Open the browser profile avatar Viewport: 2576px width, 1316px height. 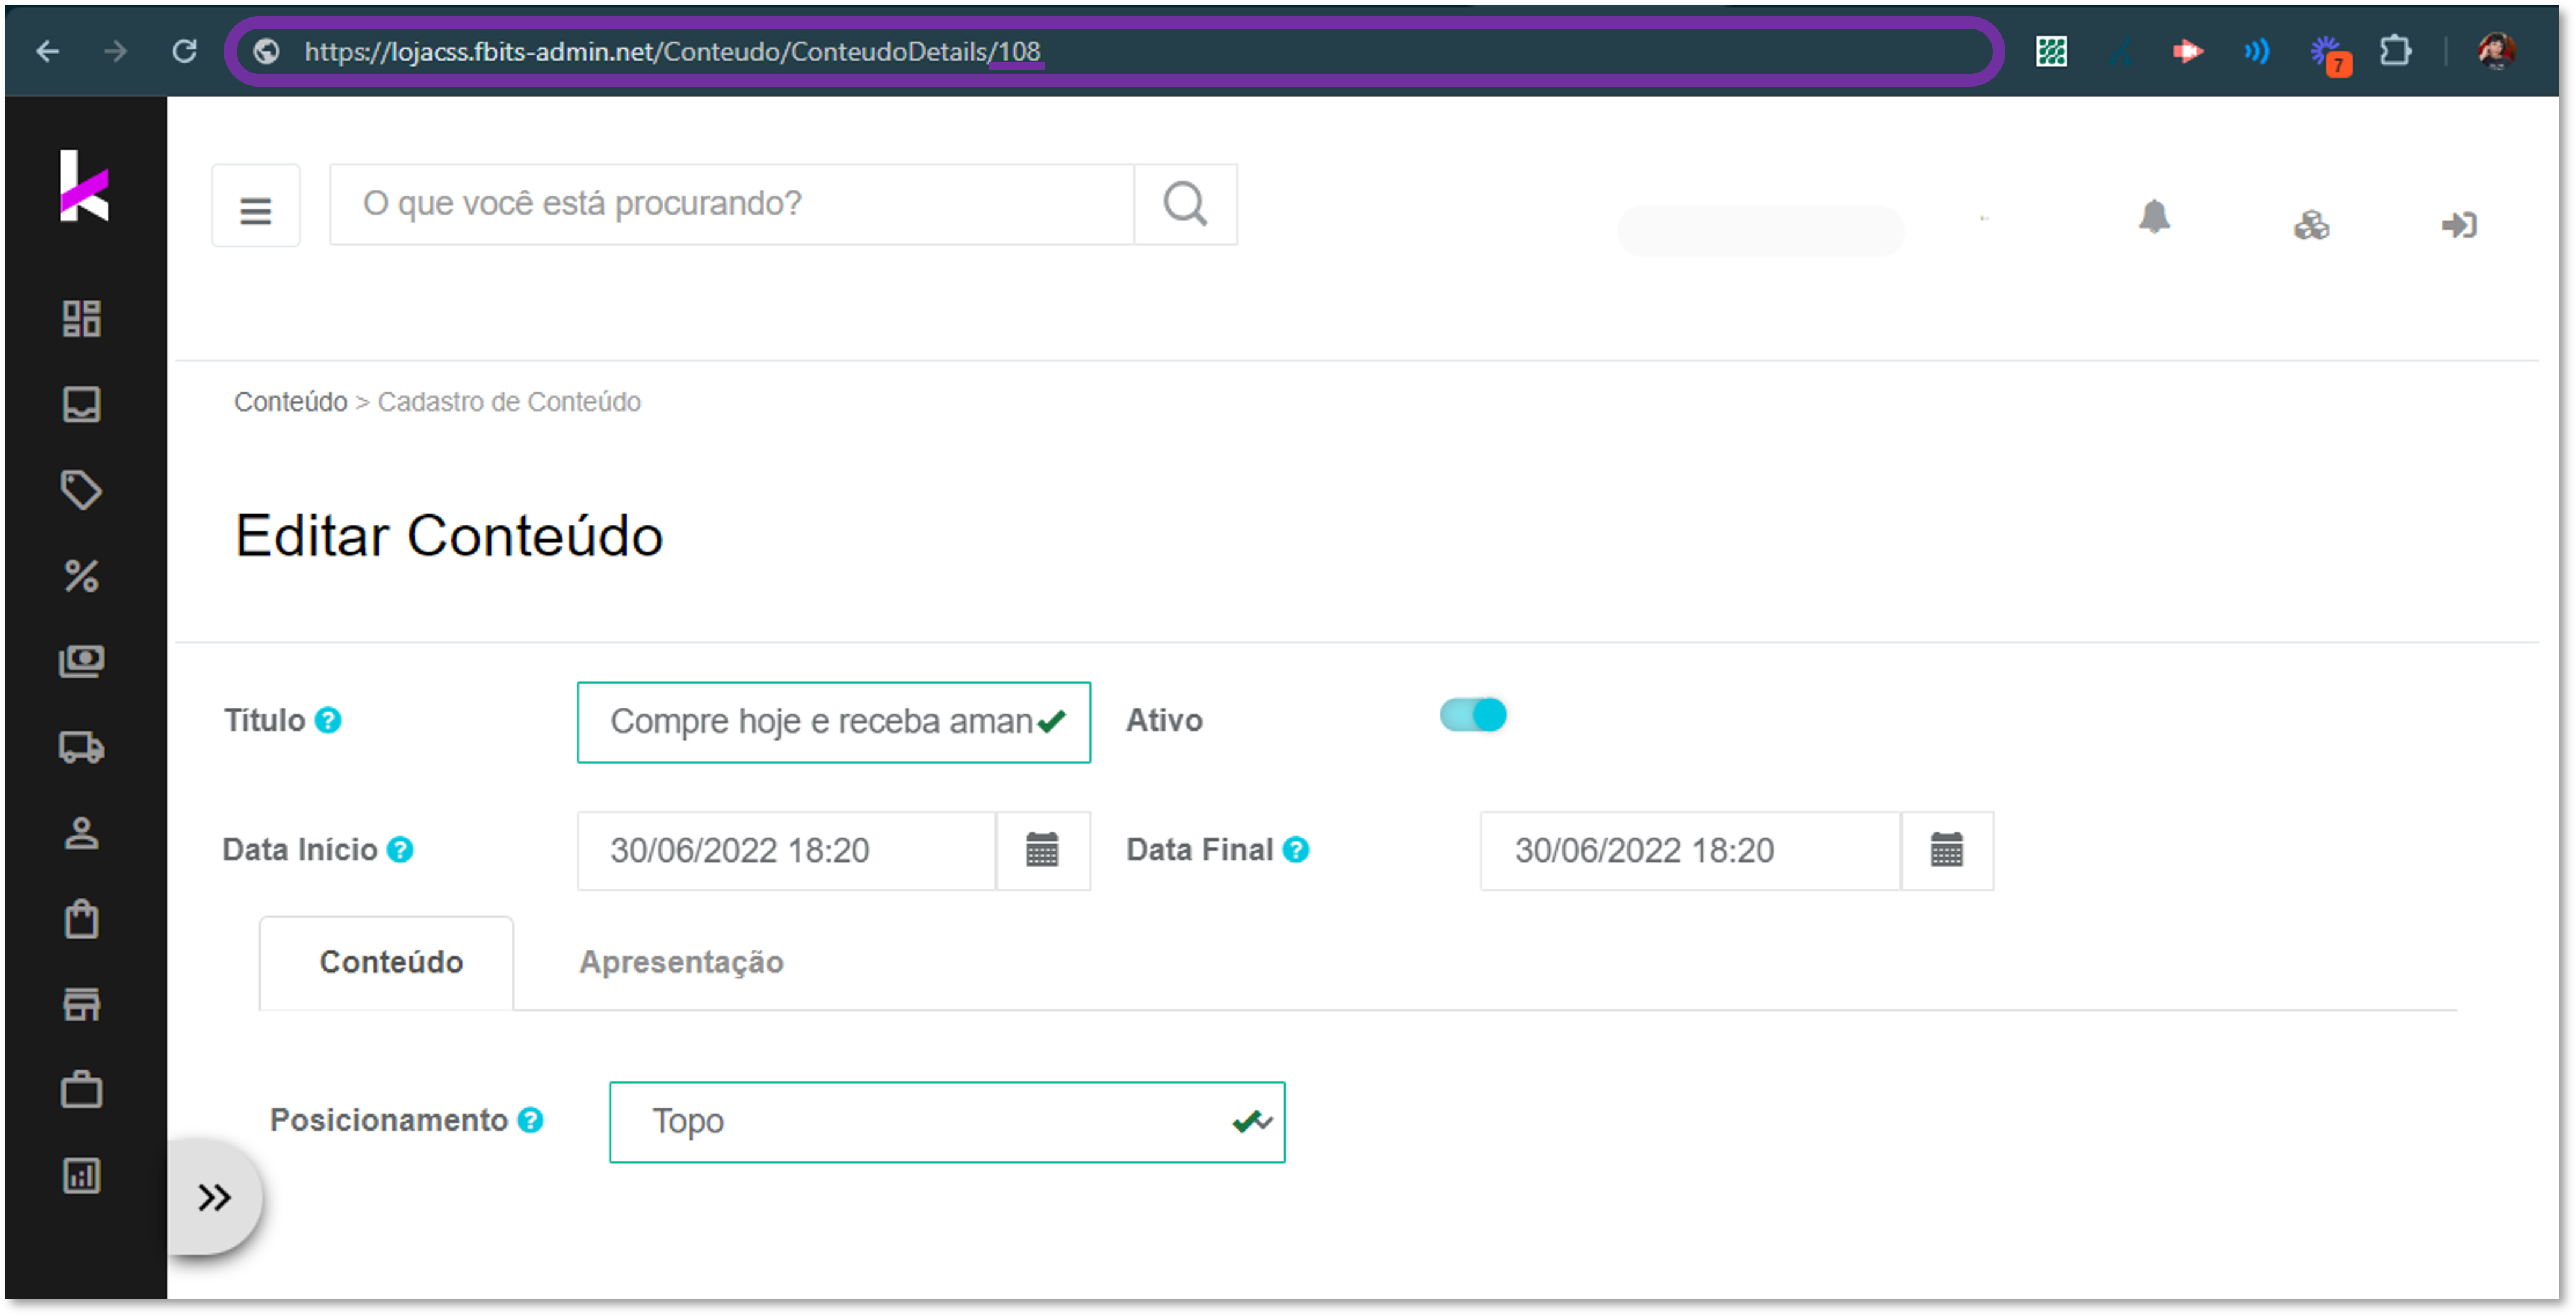[2497, 51]
